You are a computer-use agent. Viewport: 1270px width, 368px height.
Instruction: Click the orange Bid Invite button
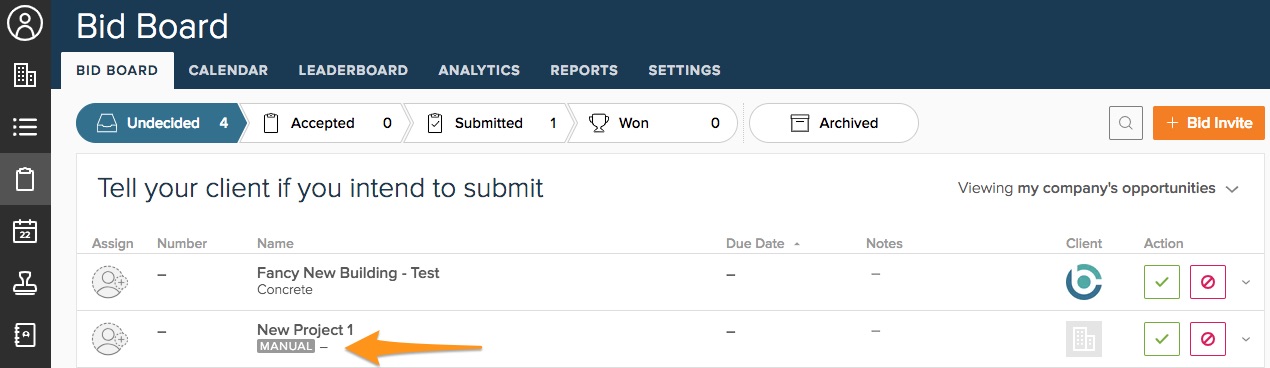click(1208, 123)
